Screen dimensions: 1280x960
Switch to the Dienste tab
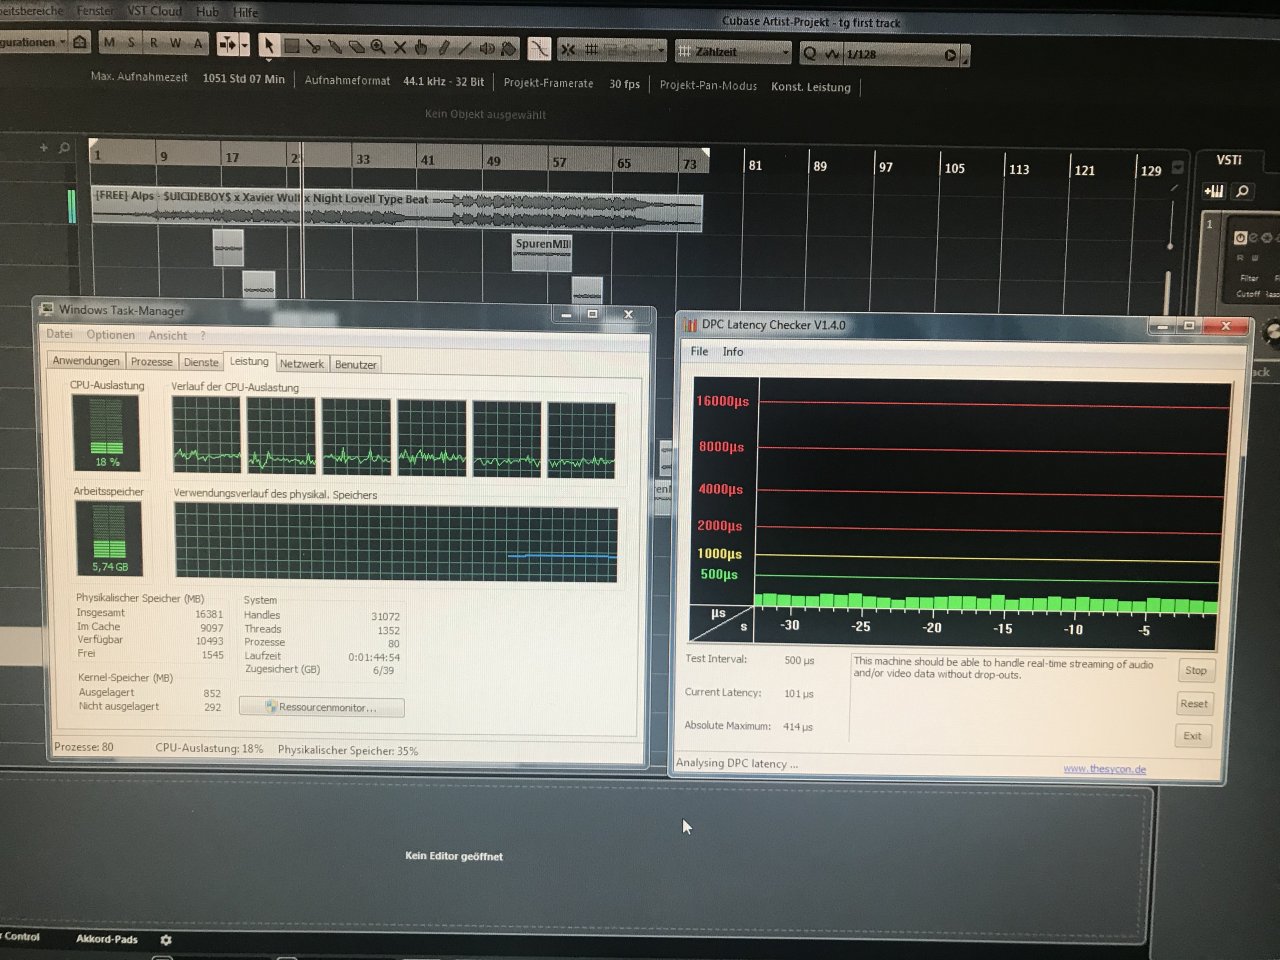point(201,362)
